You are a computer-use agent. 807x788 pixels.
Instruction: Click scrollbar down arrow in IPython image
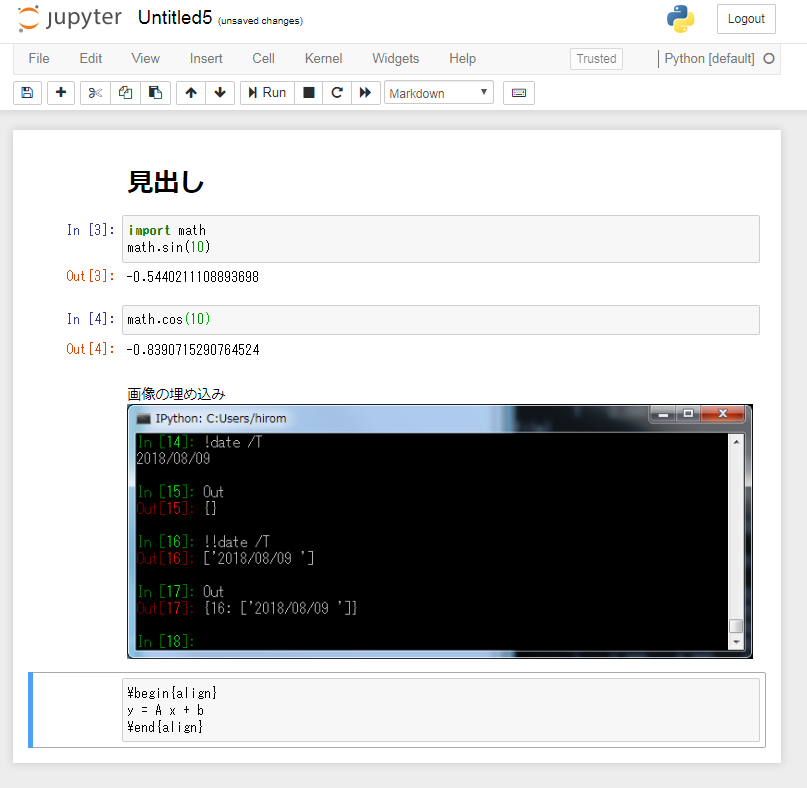[x=736, y=642]
